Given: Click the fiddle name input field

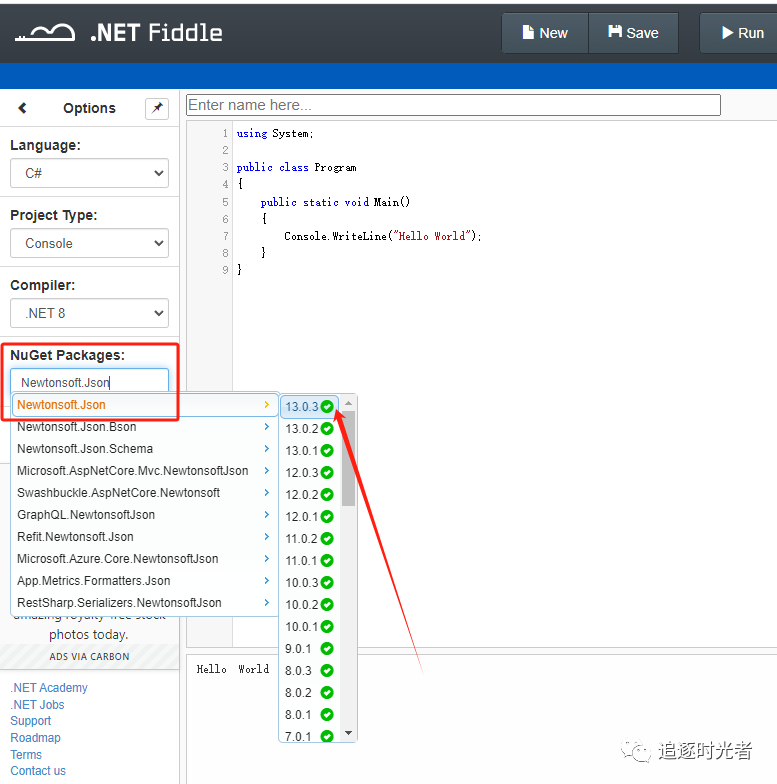Looking at the screenshot, I should tap(454, 105).
